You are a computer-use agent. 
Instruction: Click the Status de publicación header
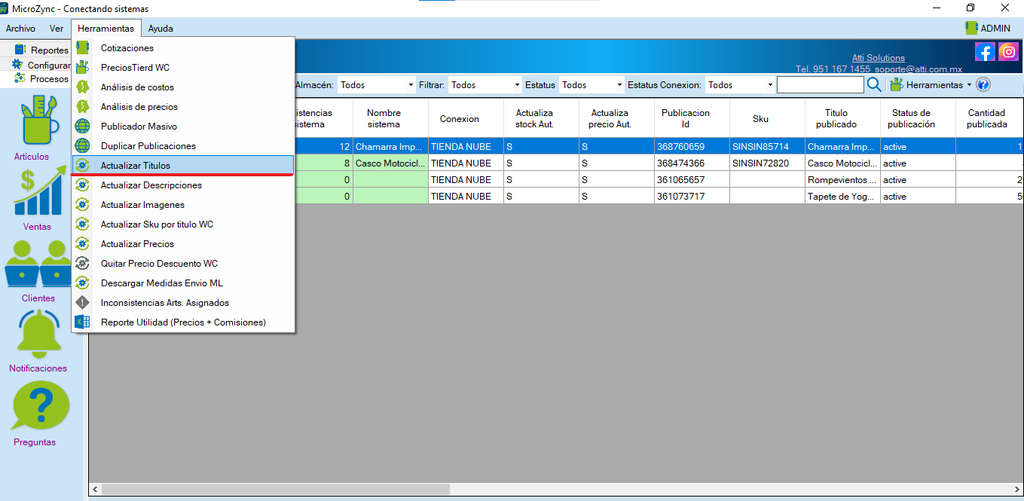[918, 118]
